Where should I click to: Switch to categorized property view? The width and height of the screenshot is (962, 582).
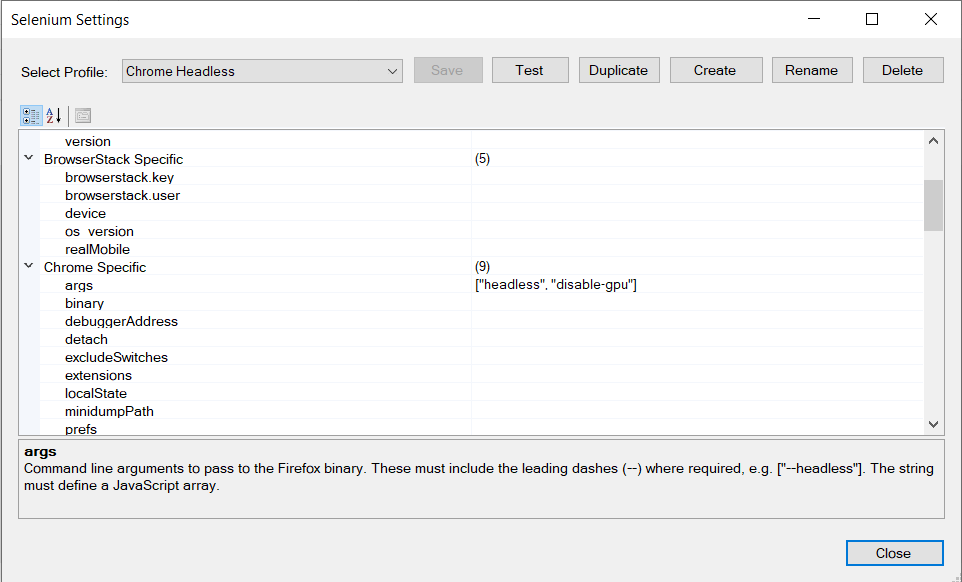[x=30, y=115]
